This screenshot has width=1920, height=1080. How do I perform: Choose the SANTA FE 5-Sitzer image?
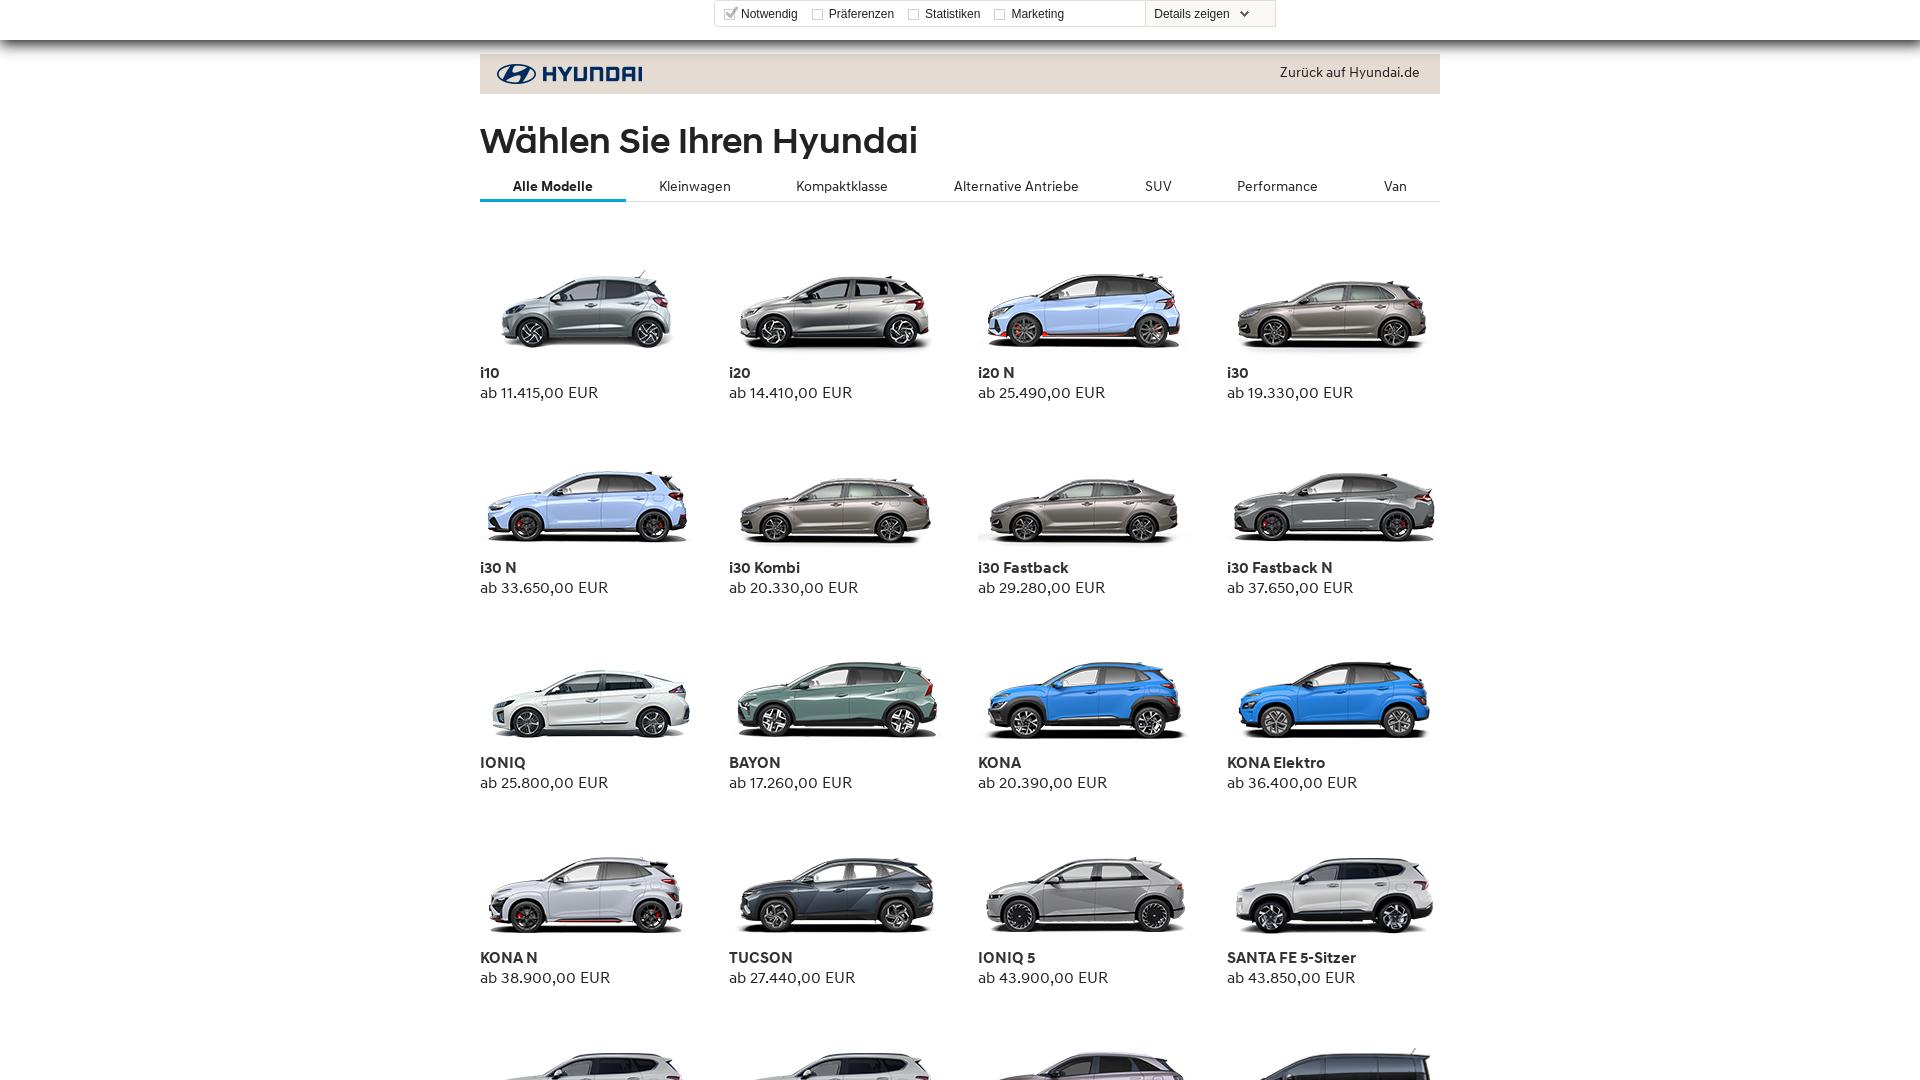click(x=1334, y=894)
